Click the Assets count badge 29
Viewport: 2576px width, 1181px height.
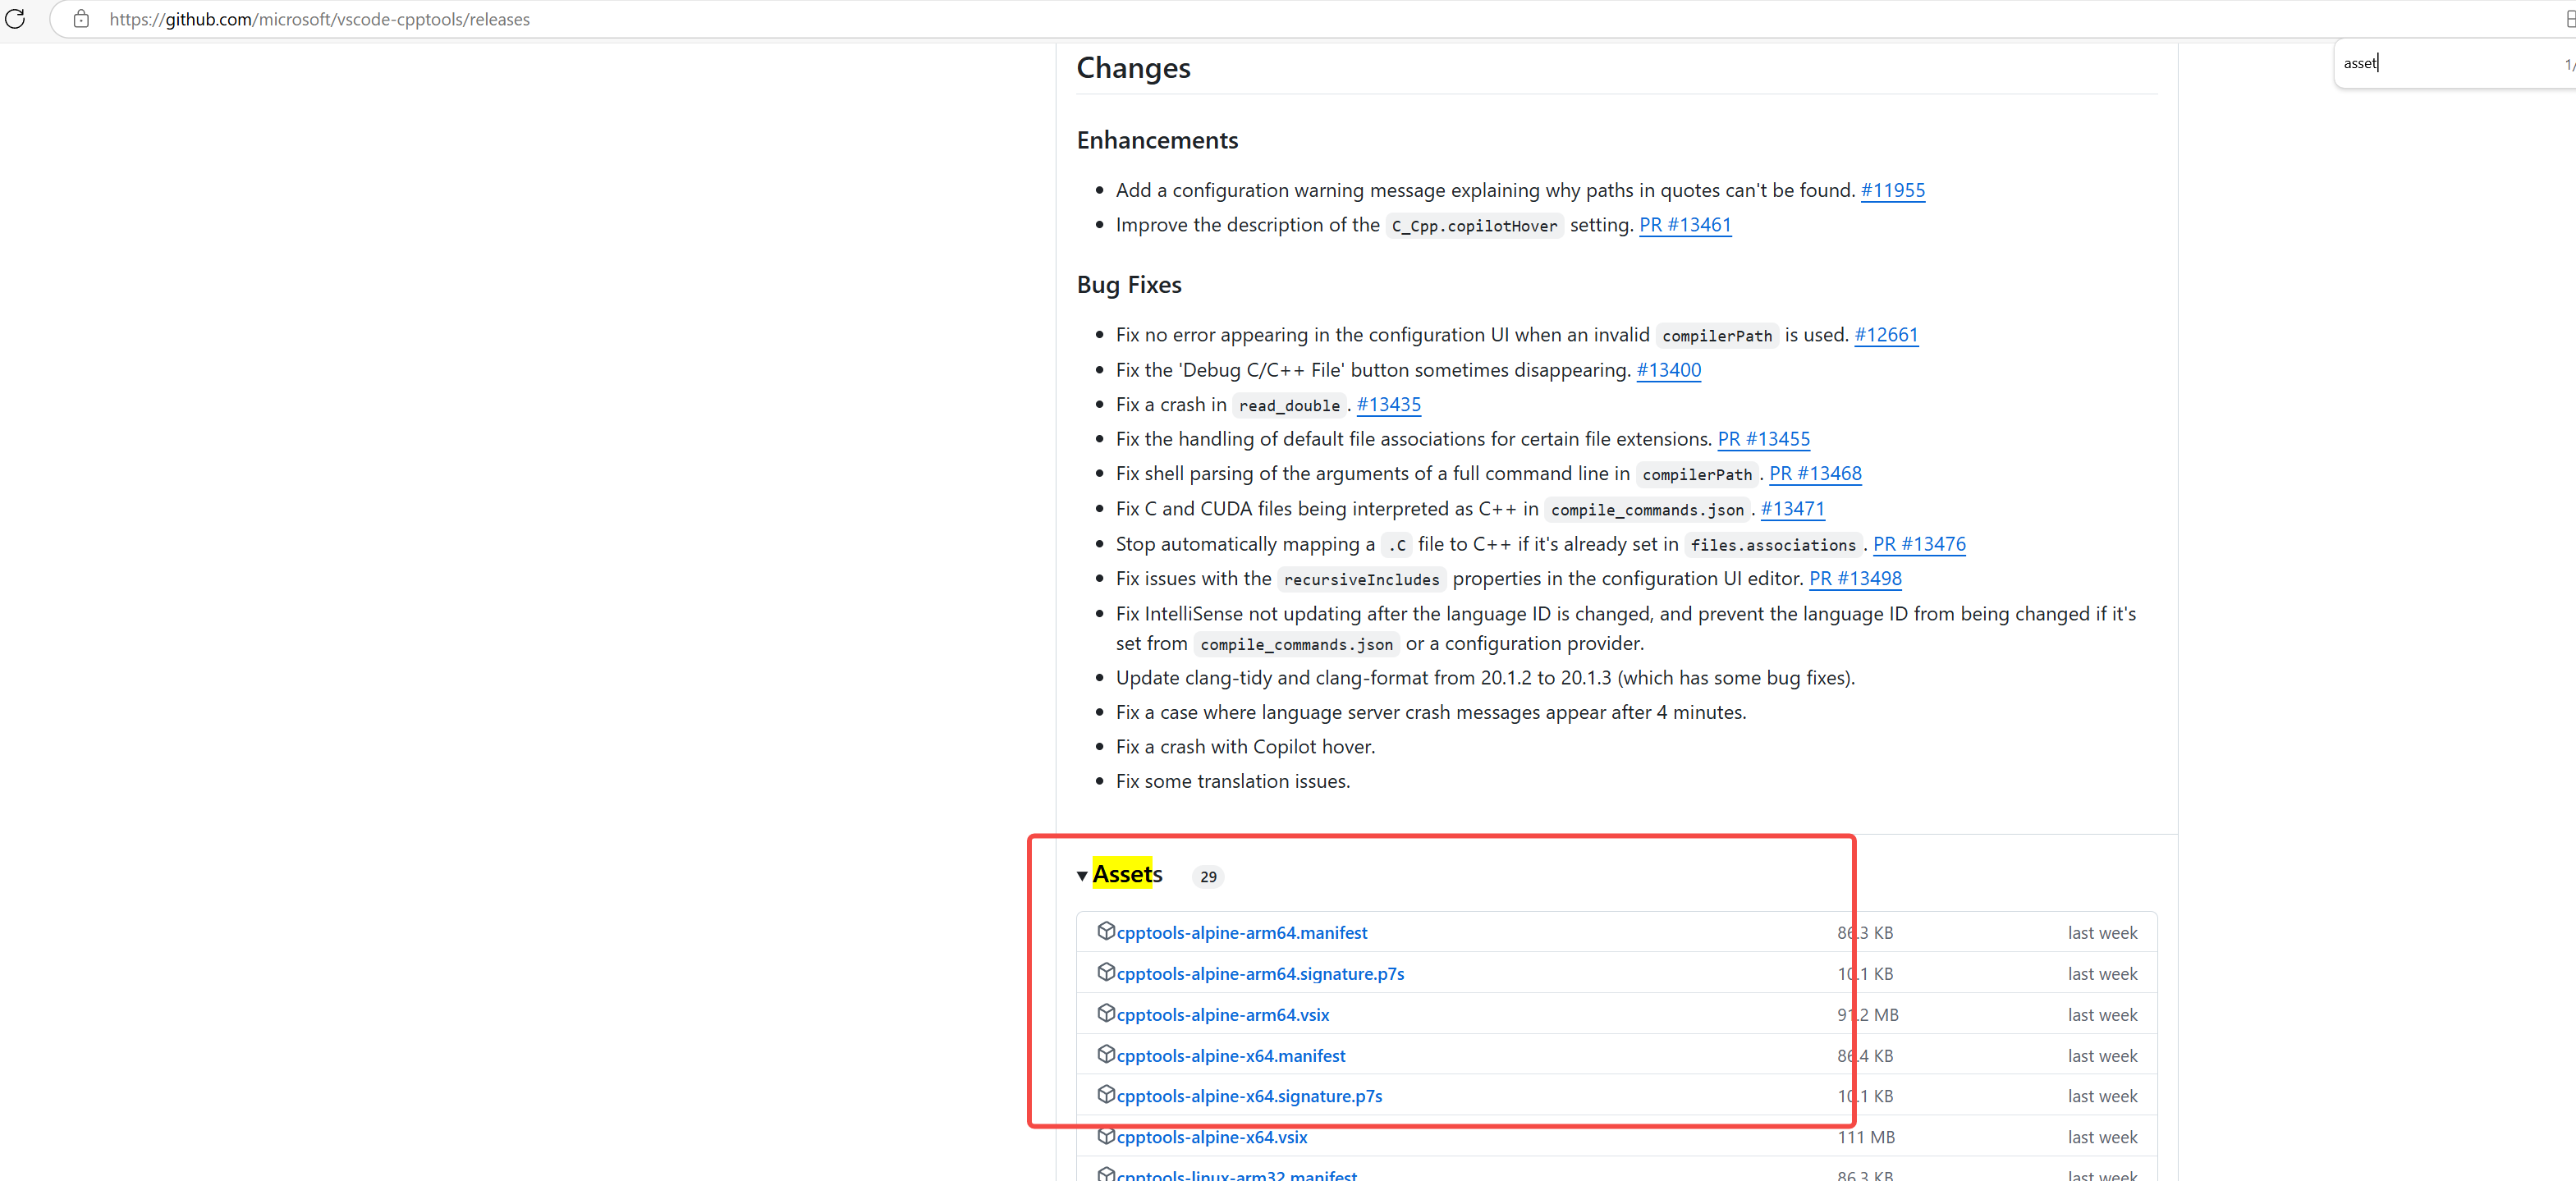tap(1208, 877)
